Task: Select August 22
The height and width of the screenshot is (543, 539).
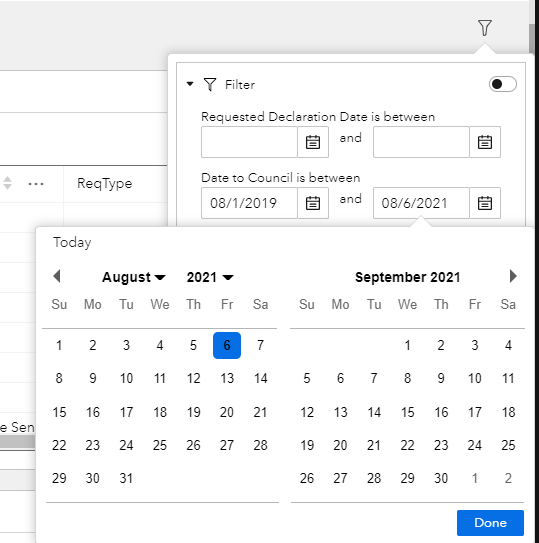Action: coord(59,445)
